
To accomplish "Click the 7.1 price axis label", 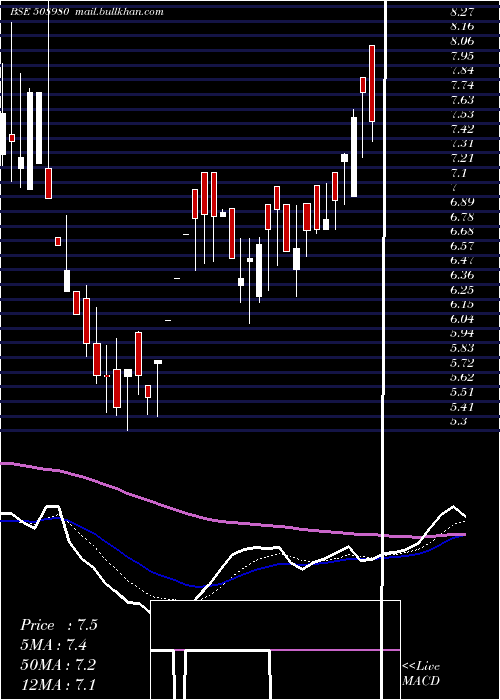I will [x=459, y=173].
